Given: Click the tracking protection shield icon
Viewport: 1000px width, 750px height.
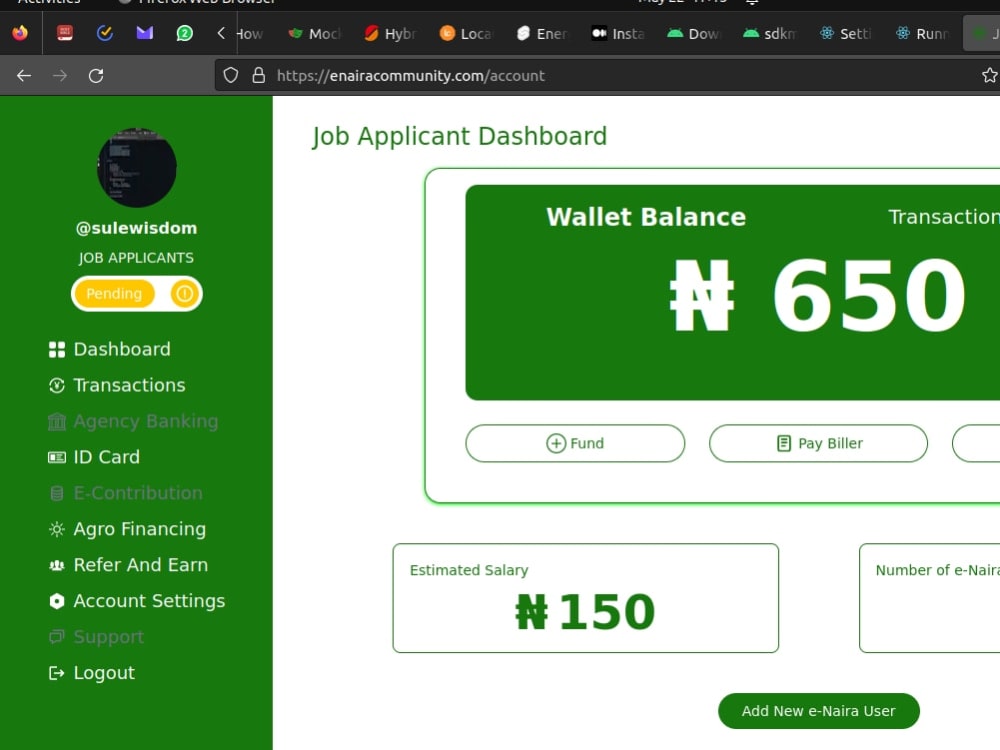Looking at the screenshot, I should coord(231,76).
